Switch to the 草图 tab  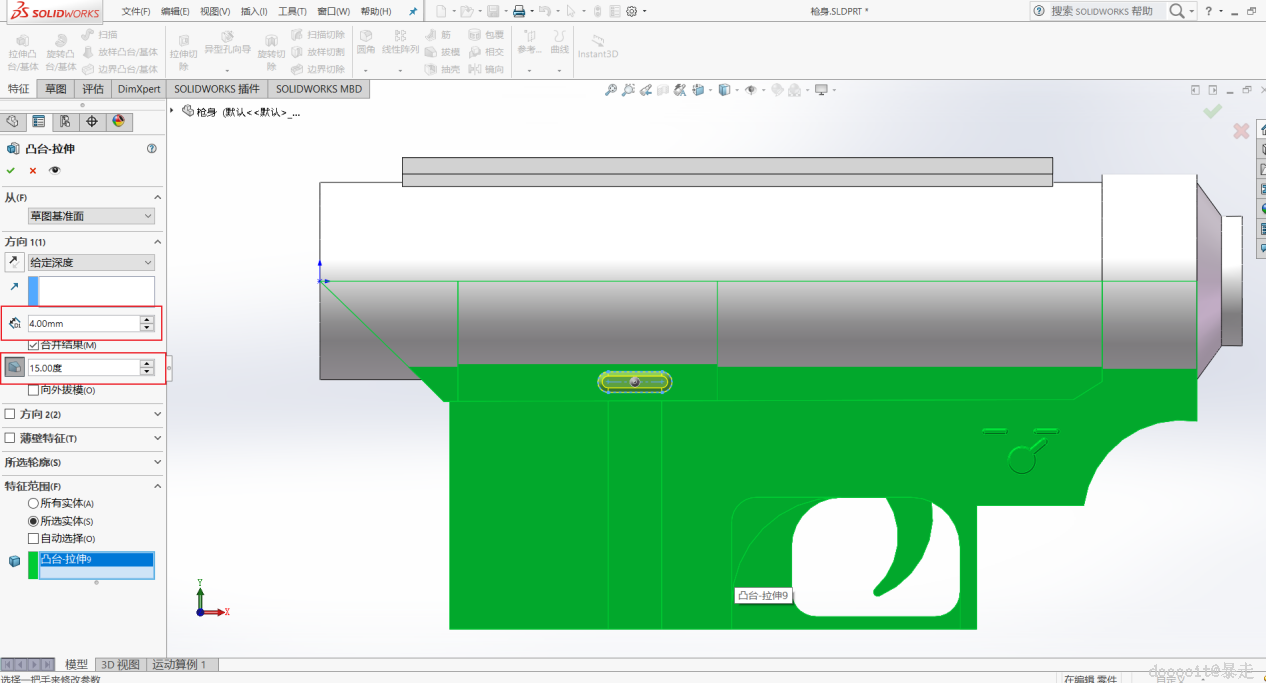(x=56, y=89)
